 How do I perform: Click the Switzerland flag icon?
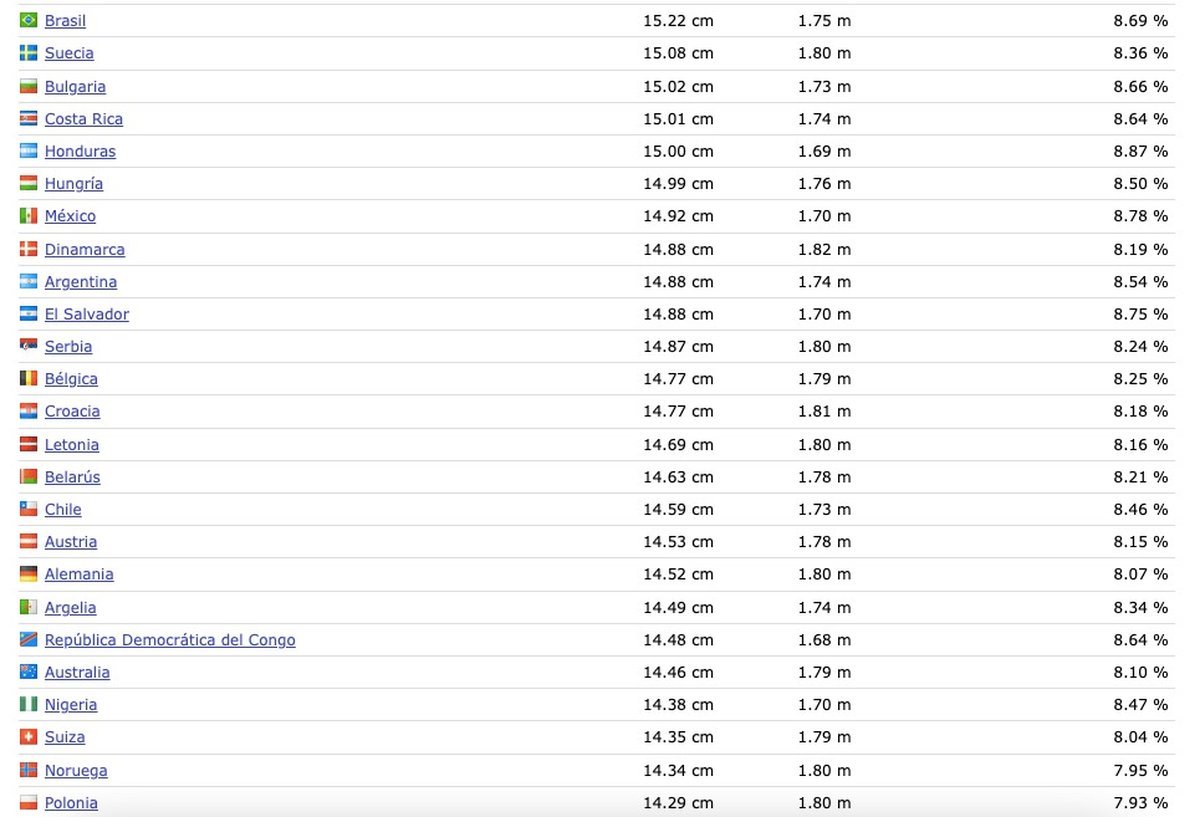(28, 737)
